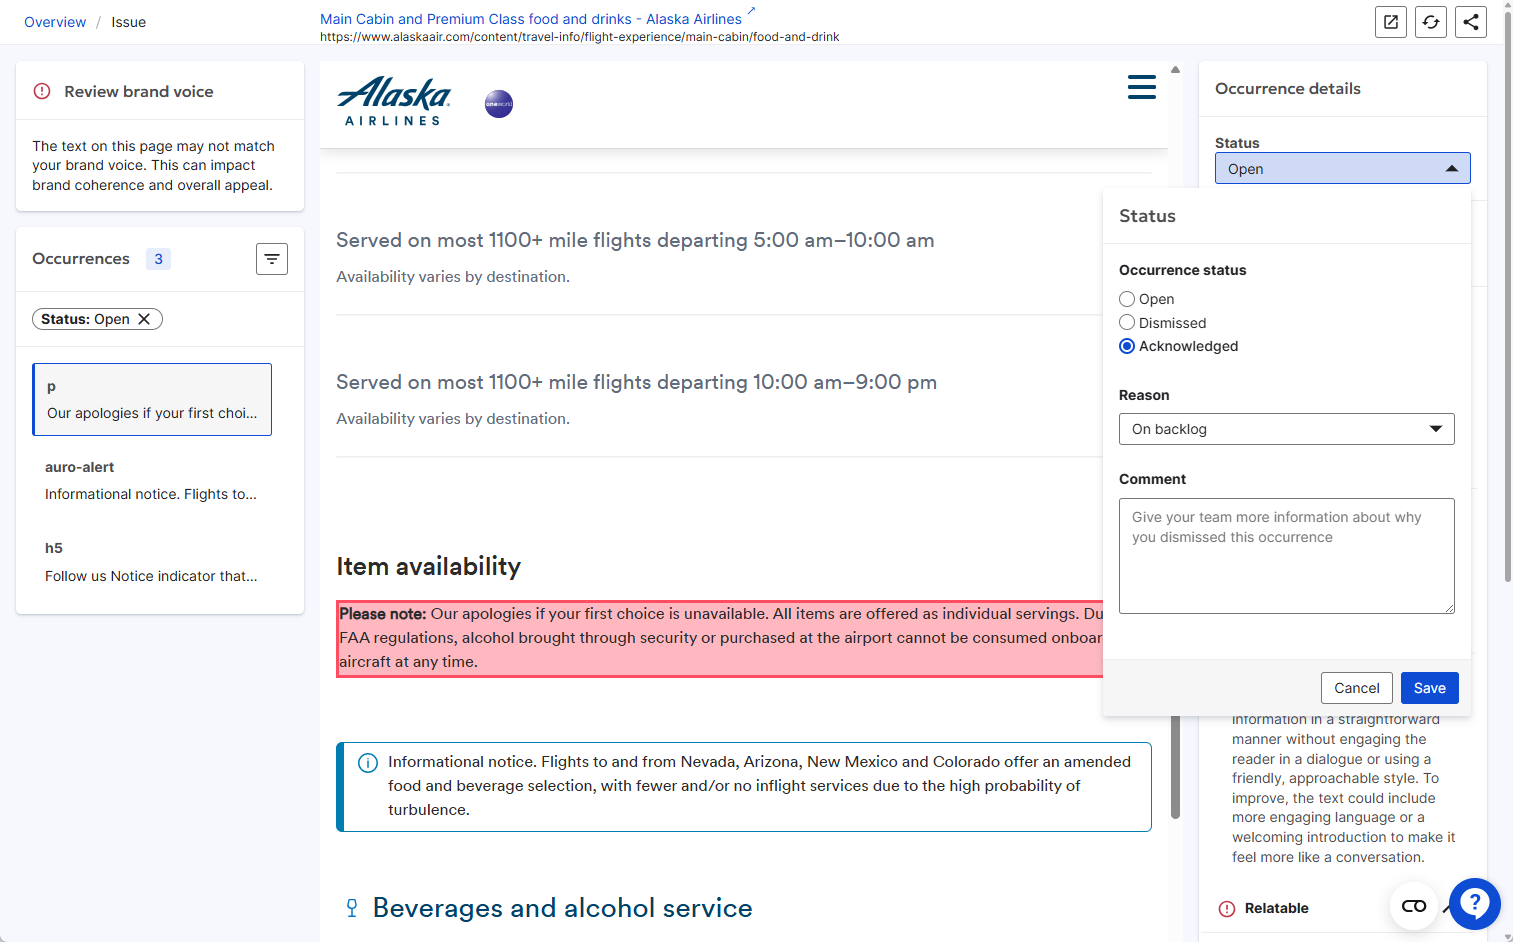
Task: Click the occurrences count badge 3
Action: 158,259
